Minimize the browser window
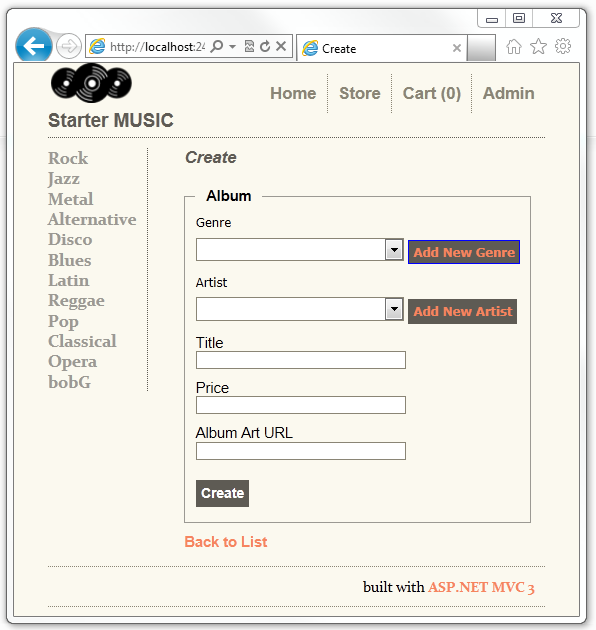 [492, 19]
